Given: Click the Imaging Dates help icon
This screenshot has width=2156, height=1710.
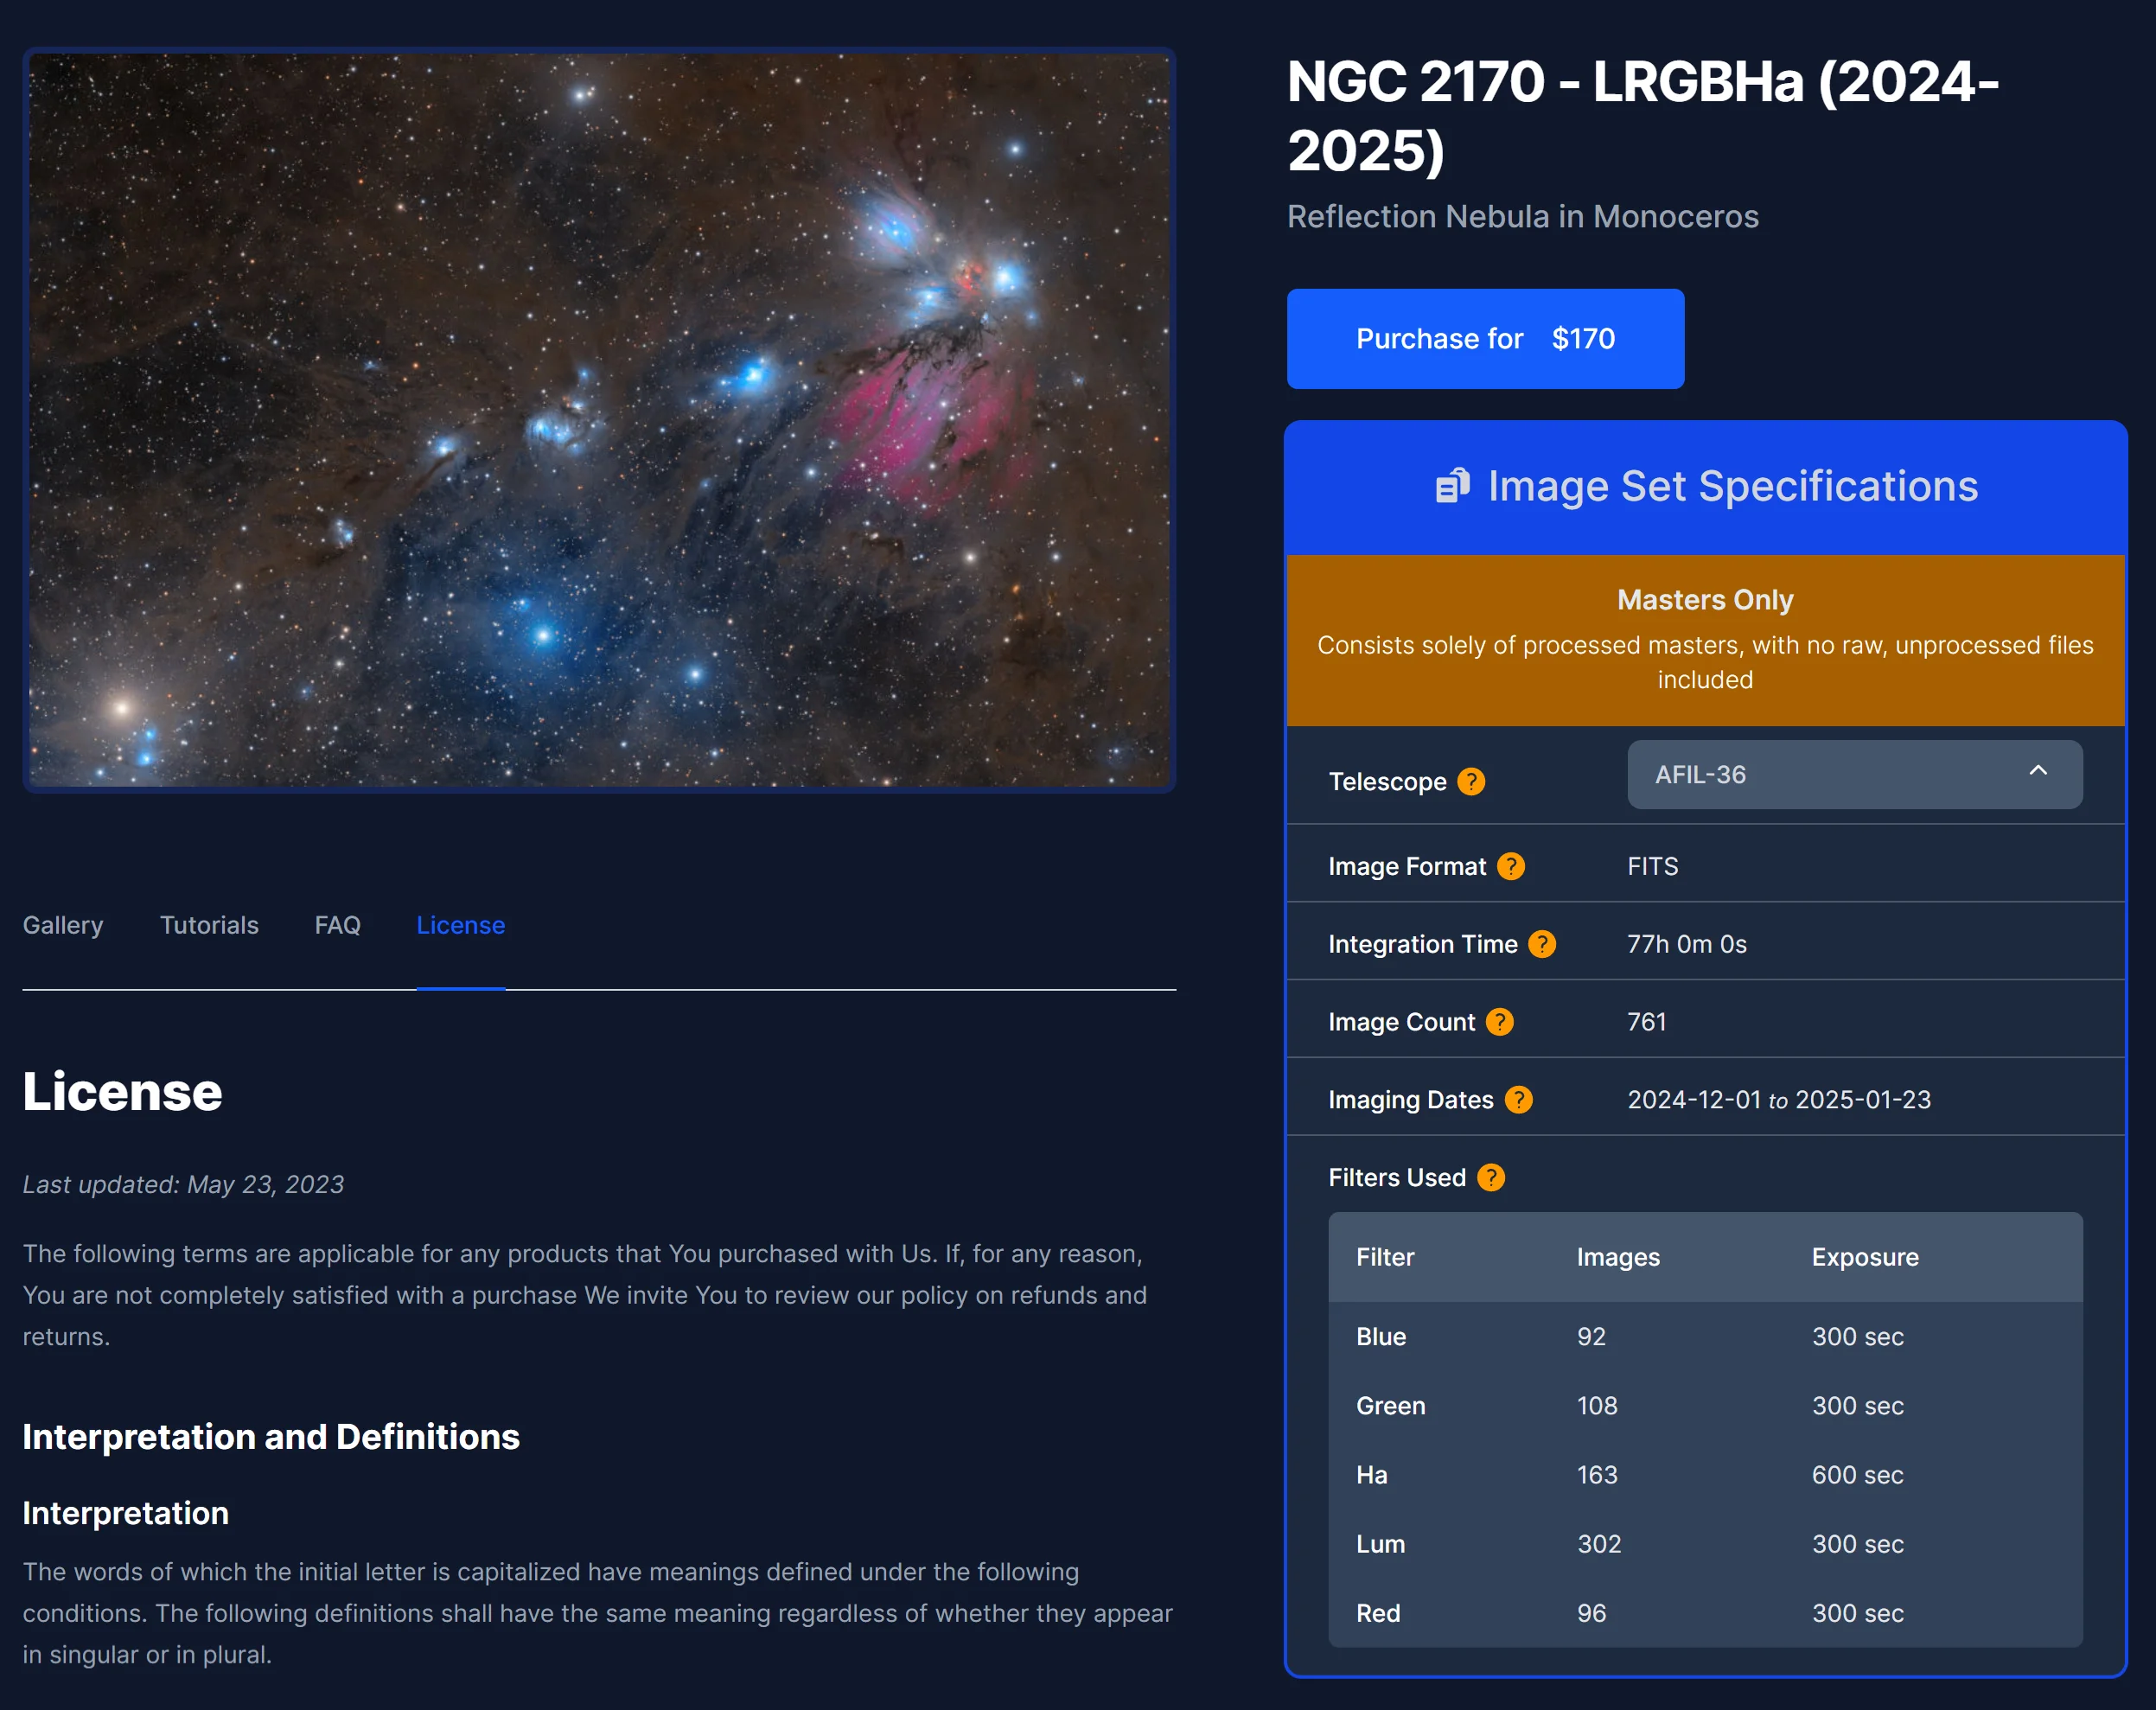Looking at the screenshot, I should click(1517, 1100).
